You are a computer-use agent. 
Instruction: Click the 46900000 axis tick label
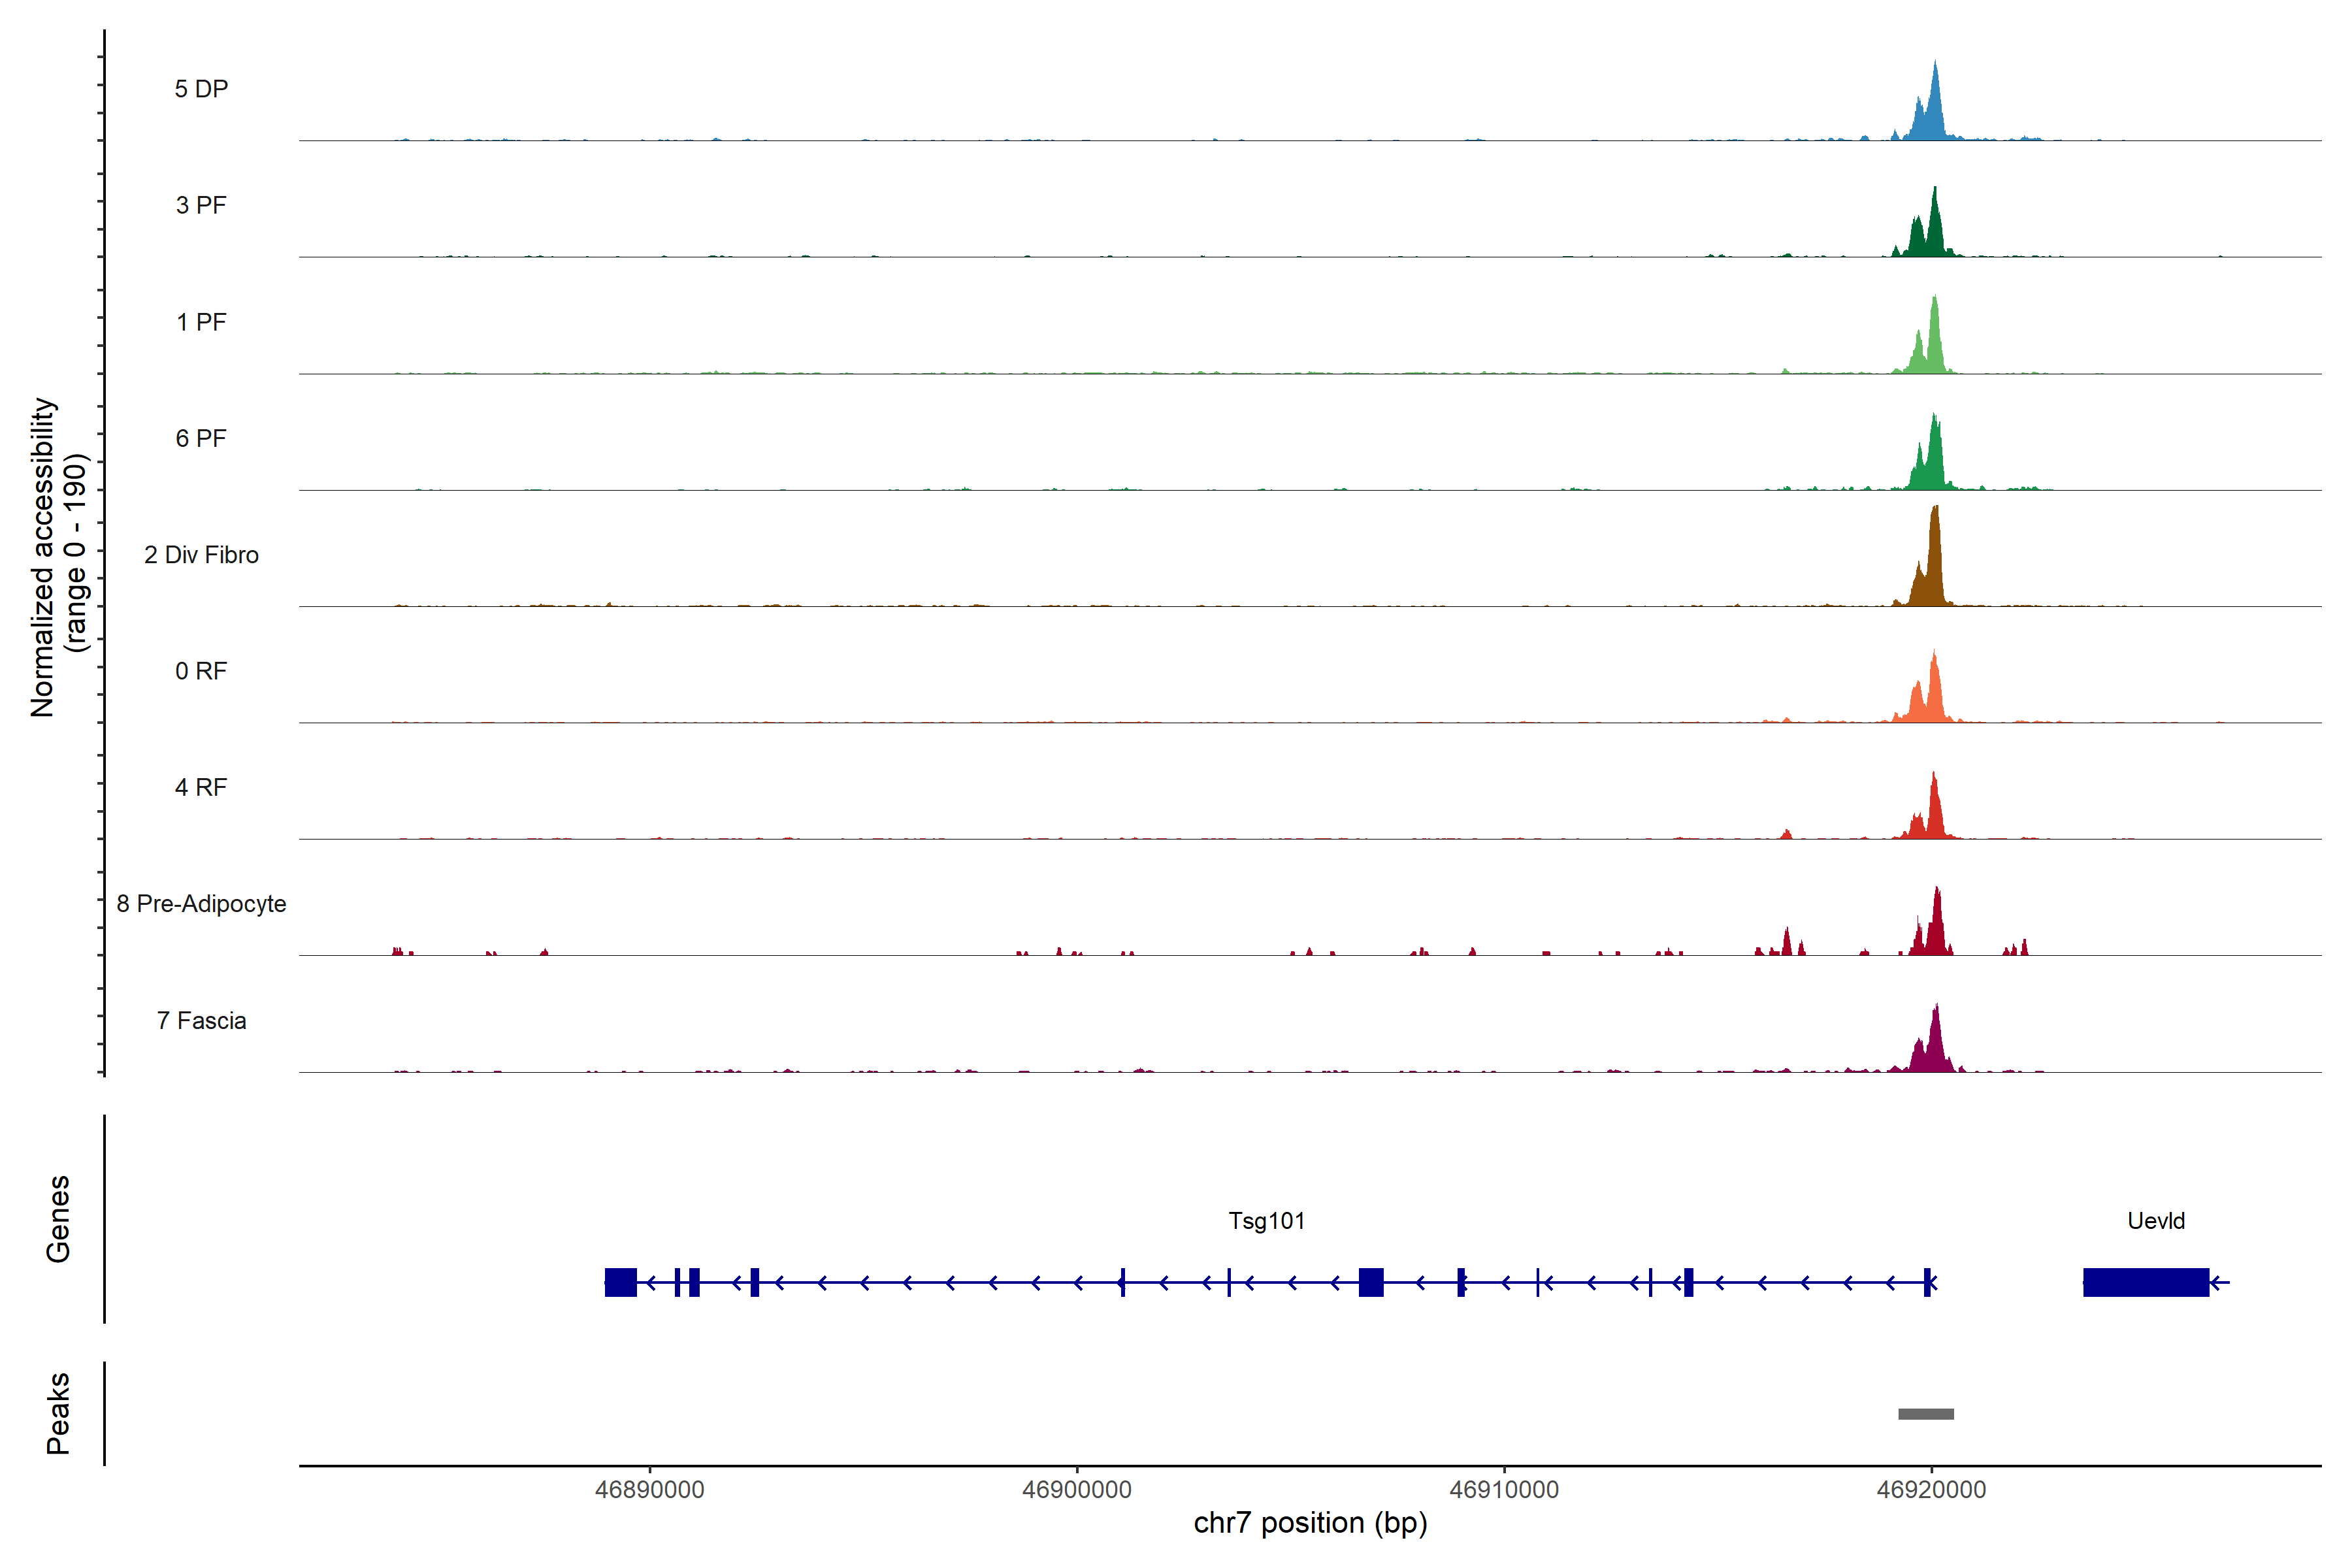point(1077,1490)
